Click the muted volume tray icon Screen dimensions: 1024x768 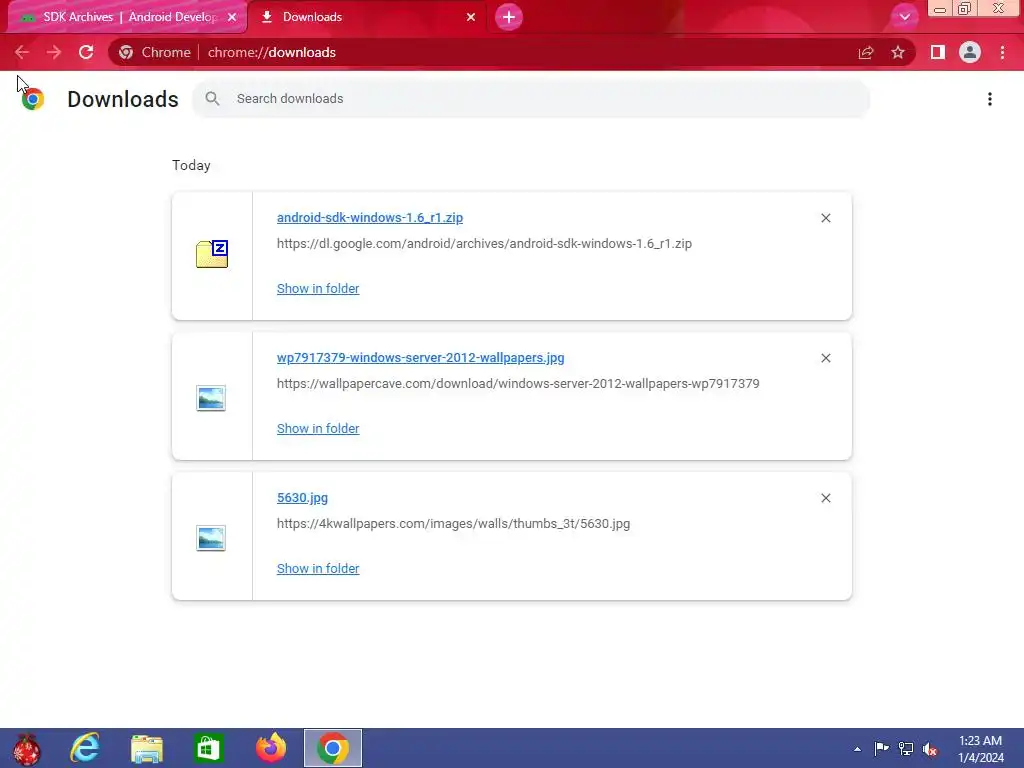coord(930,749)
